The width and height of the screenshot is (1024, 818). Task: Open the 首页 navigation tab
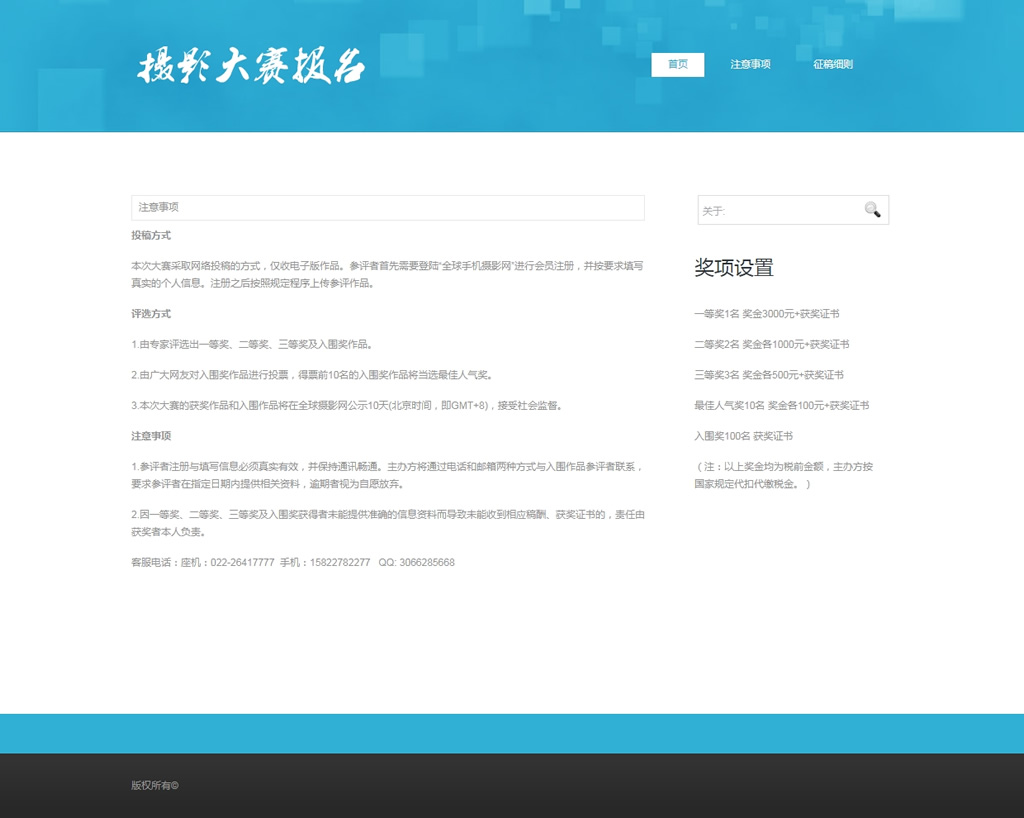pos(677,65)
